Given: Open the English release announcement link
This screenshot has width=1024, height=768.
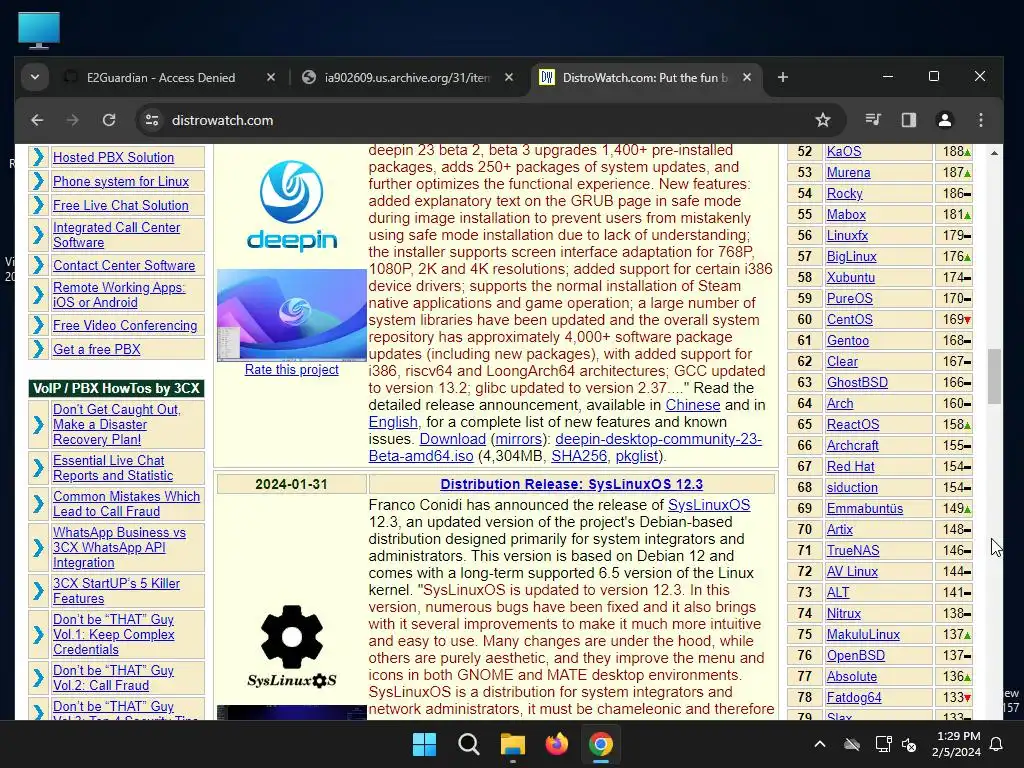Looking at the screenshot, I should coord(392,422).
